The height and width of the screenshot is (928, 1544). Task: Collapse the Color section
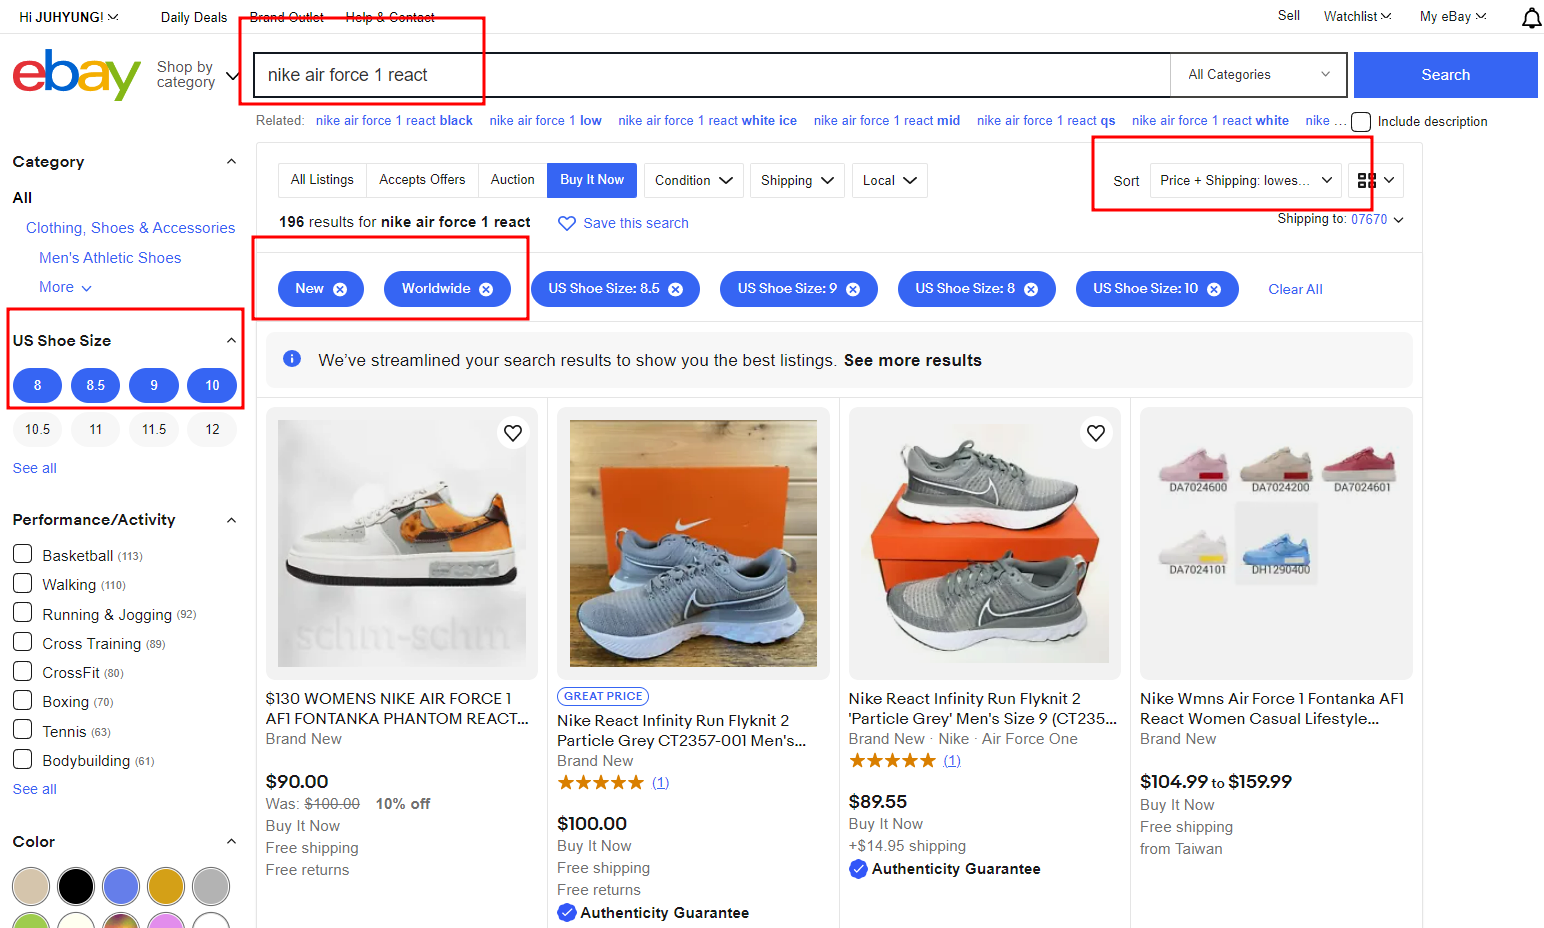231,842
